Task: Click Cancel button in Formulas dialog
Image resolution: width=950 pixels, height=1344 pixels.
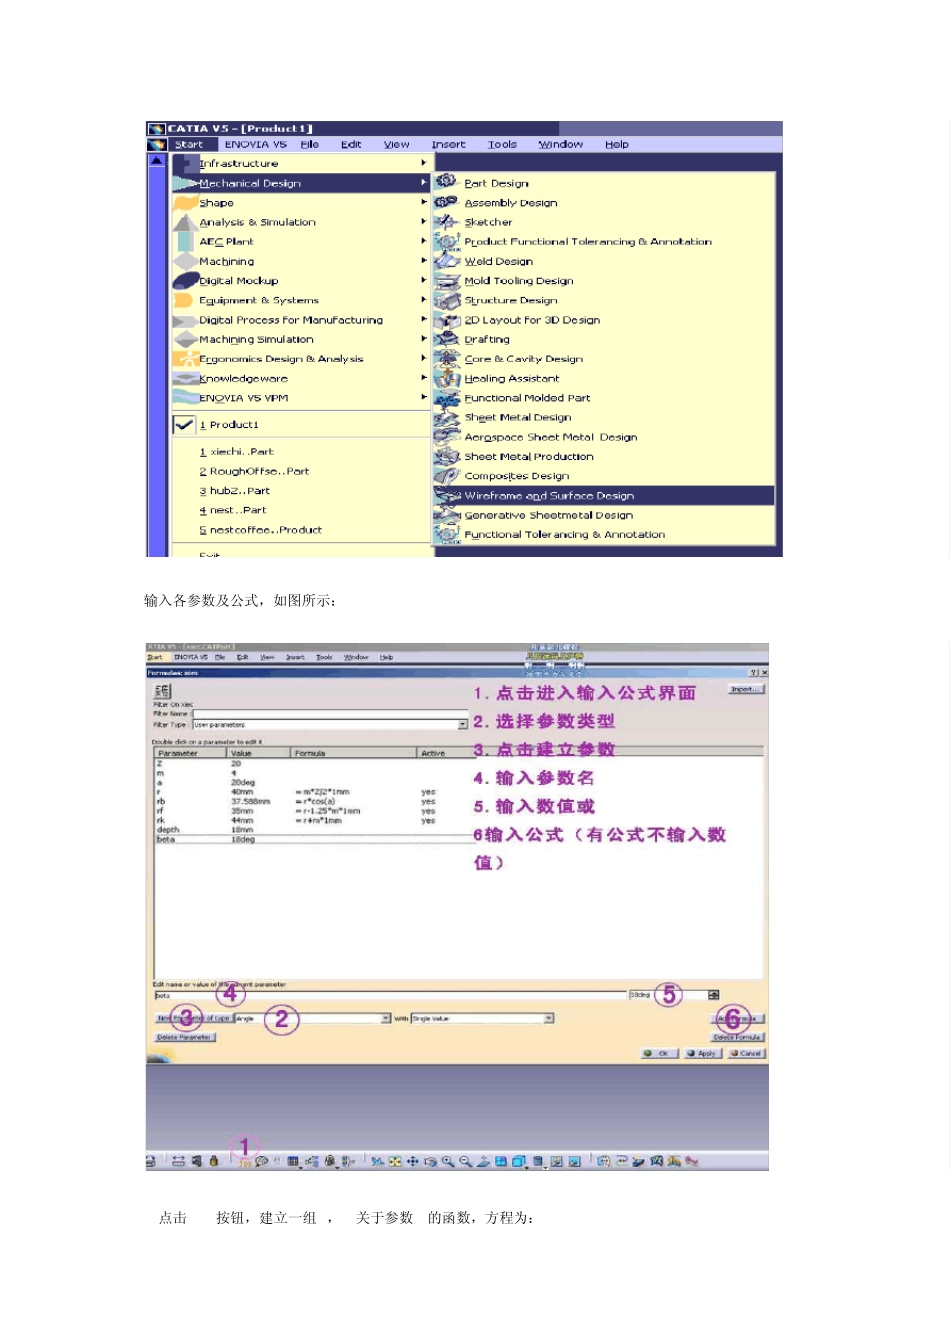Action: [x=746, y=1053]
